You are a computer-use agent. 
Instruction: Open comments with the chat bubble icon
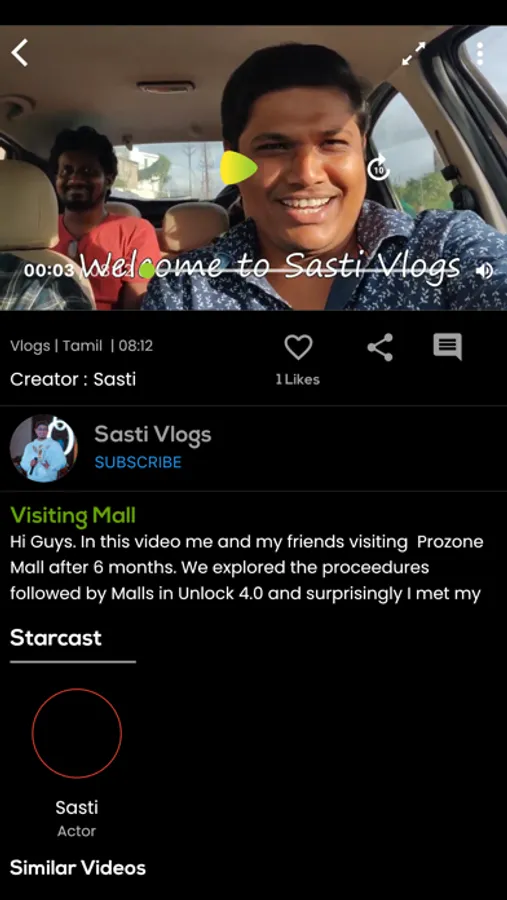447,347
